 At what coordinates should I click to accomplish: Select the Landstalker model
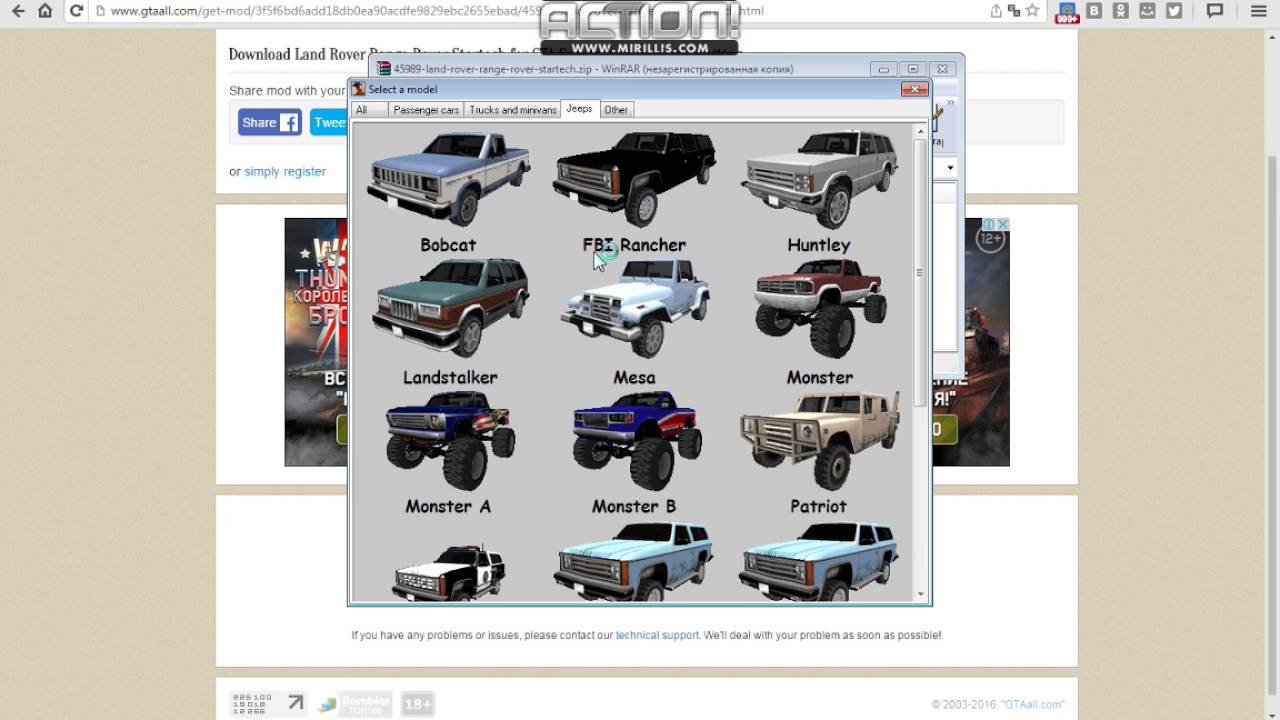(450, 308)
